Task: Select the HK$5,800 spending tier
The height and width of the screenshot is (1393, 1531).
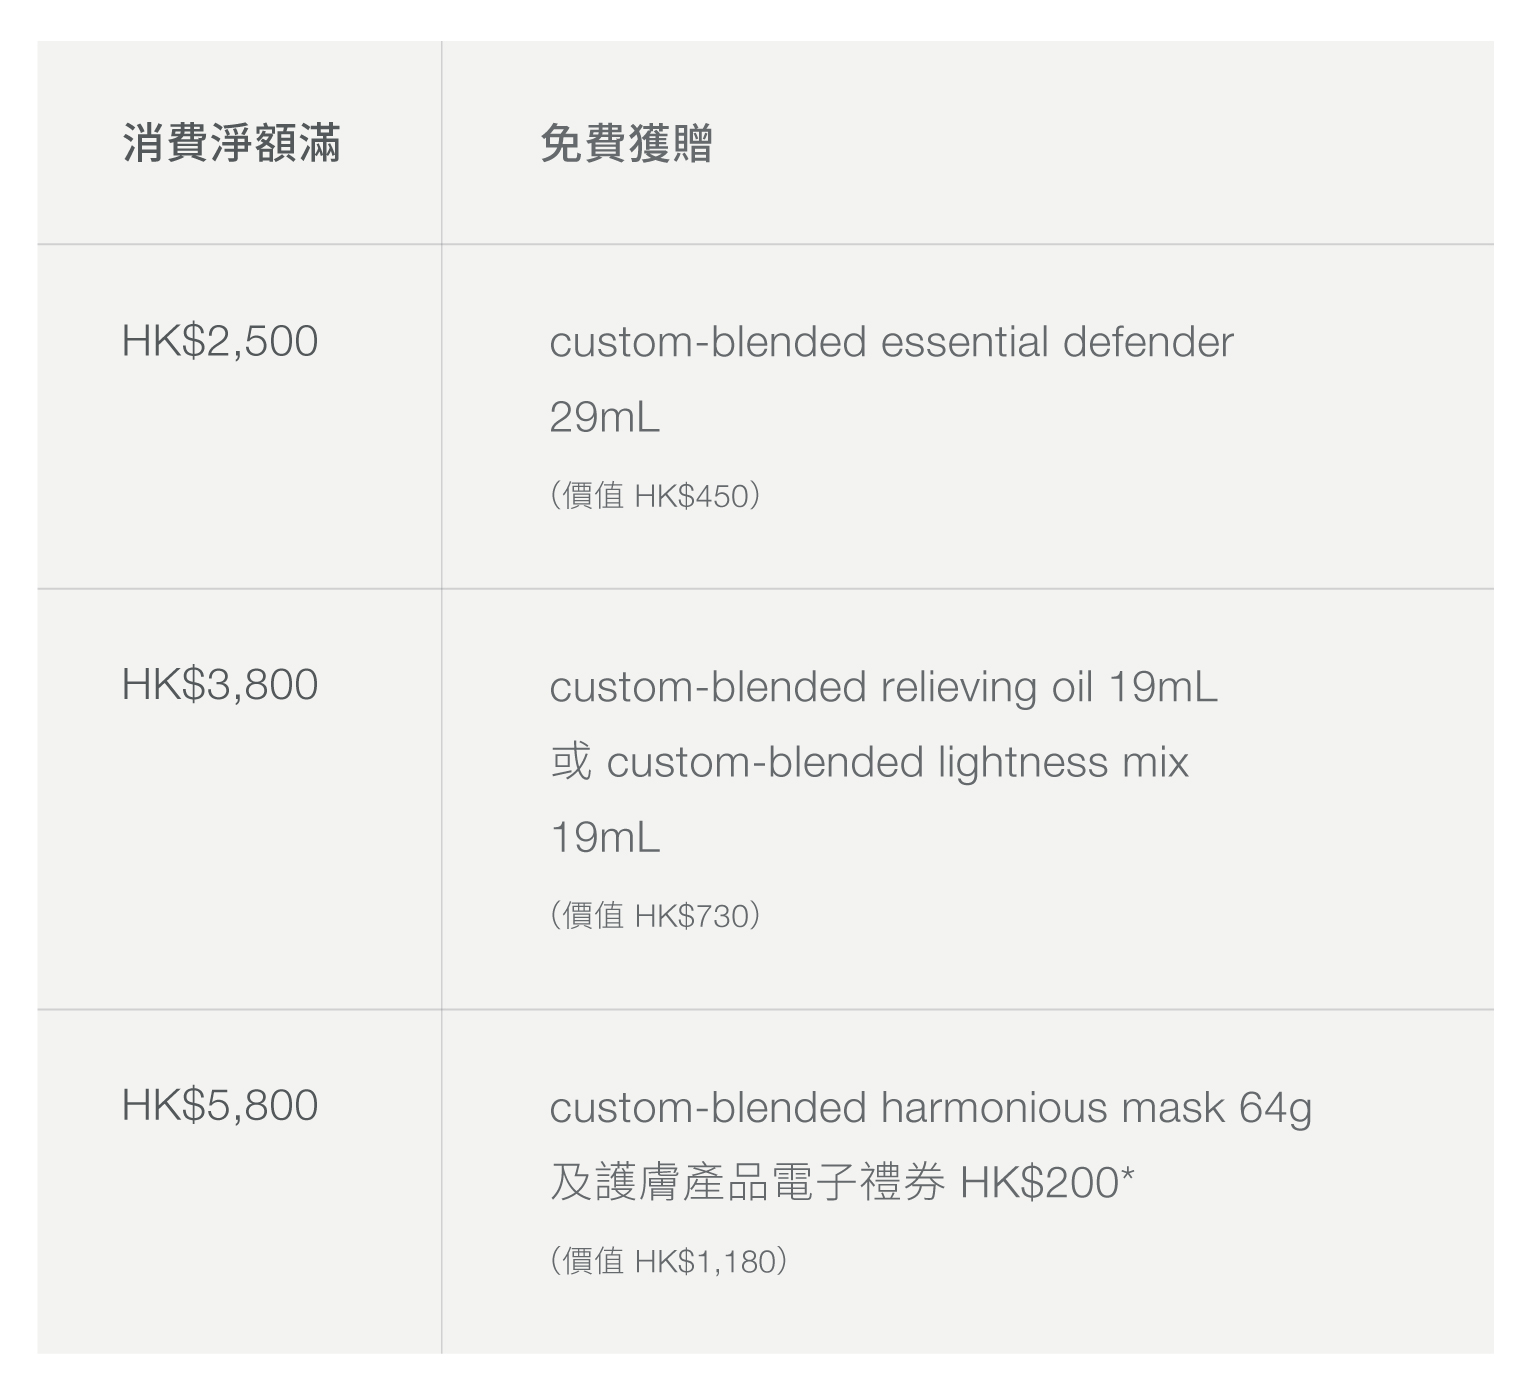Action: pos(220,1105)
